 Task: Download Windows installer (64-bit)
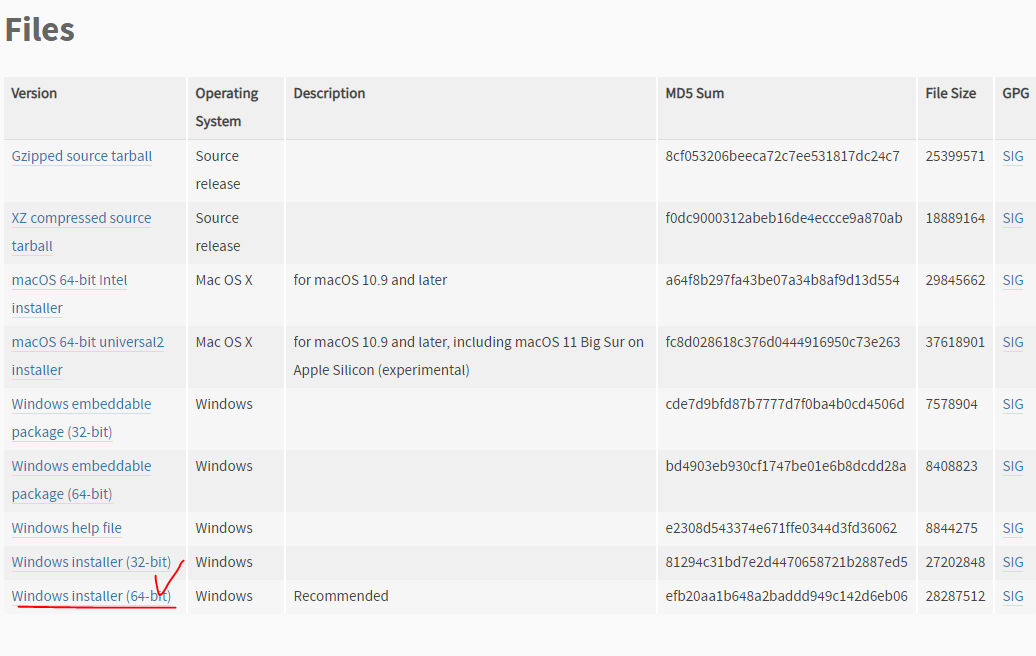click(91, 596)
